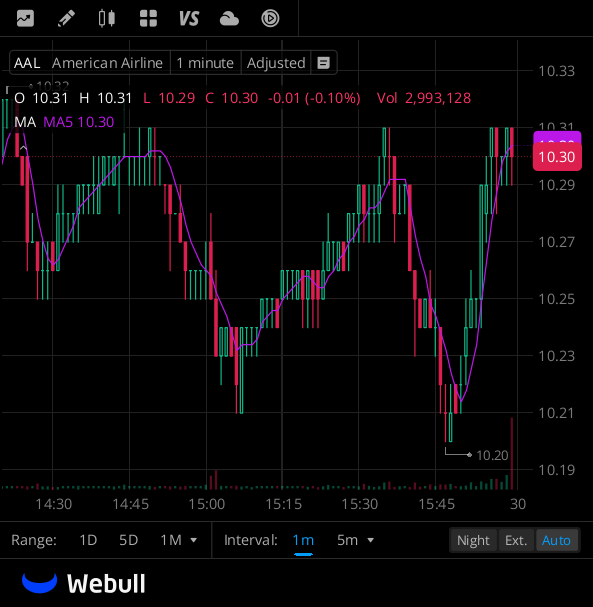Image resolution: width=593 pixels, height=607 pixels.
Task: Click the replay play-circle icon
Action: pyautogui.click(x=270, y=18)
